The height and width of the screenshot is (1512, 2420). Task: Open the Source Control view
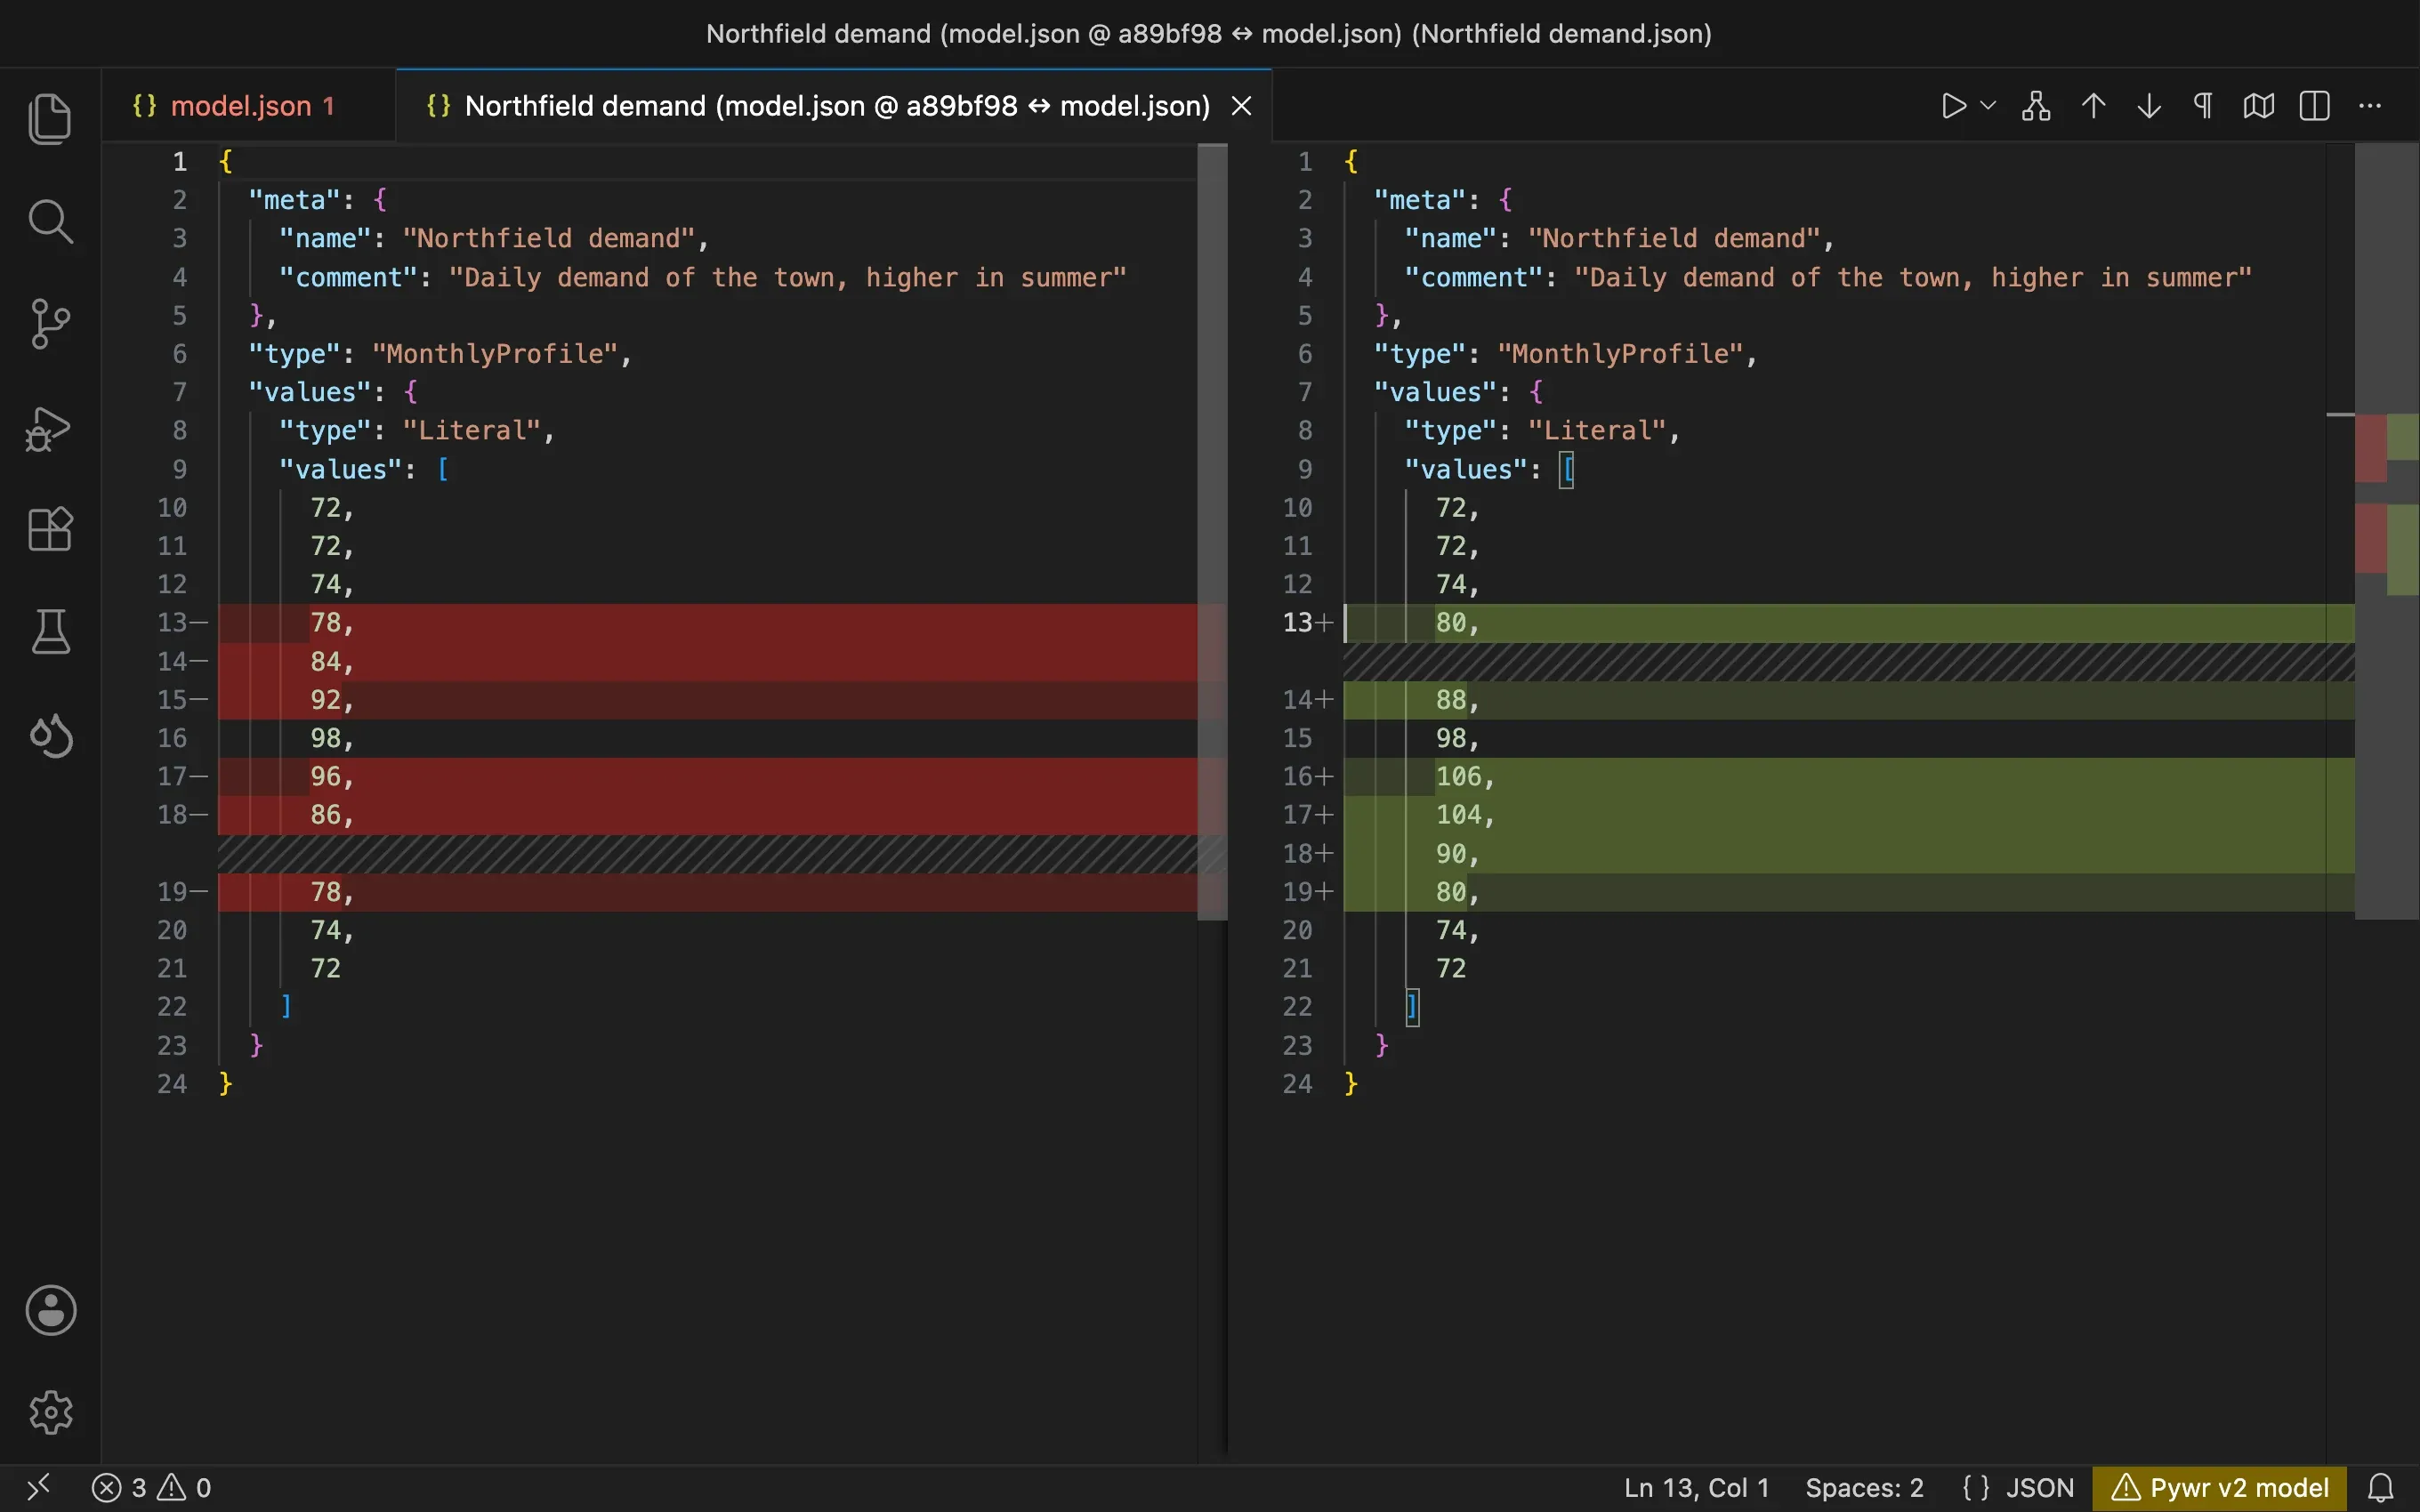(x=50, y=324)
